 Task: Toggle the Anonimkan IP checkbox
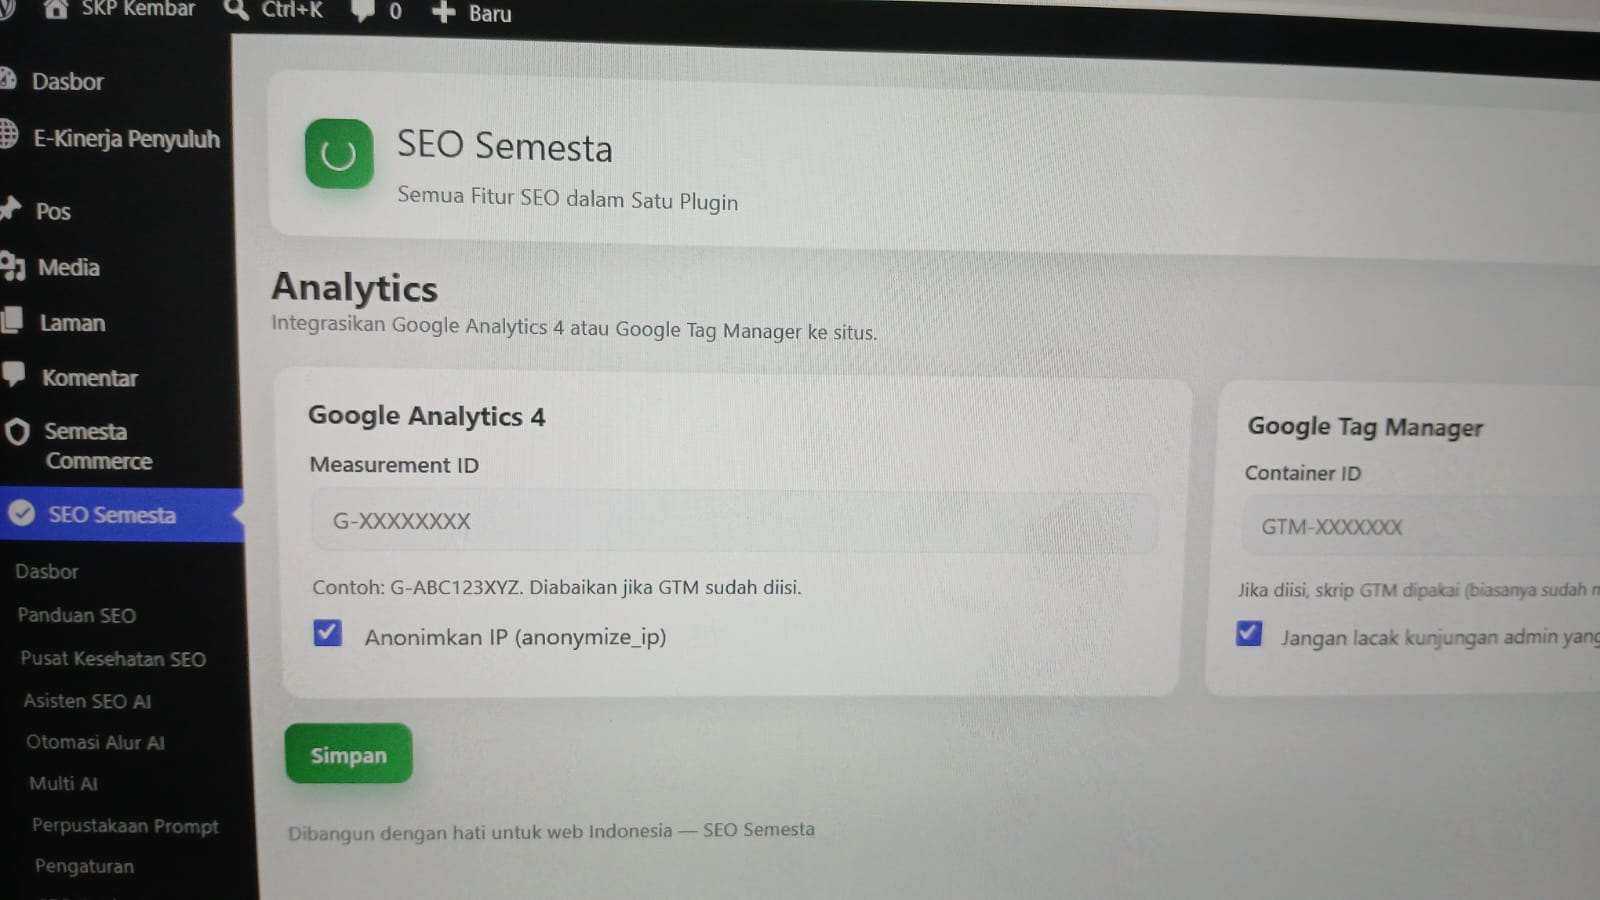[327, 633]
